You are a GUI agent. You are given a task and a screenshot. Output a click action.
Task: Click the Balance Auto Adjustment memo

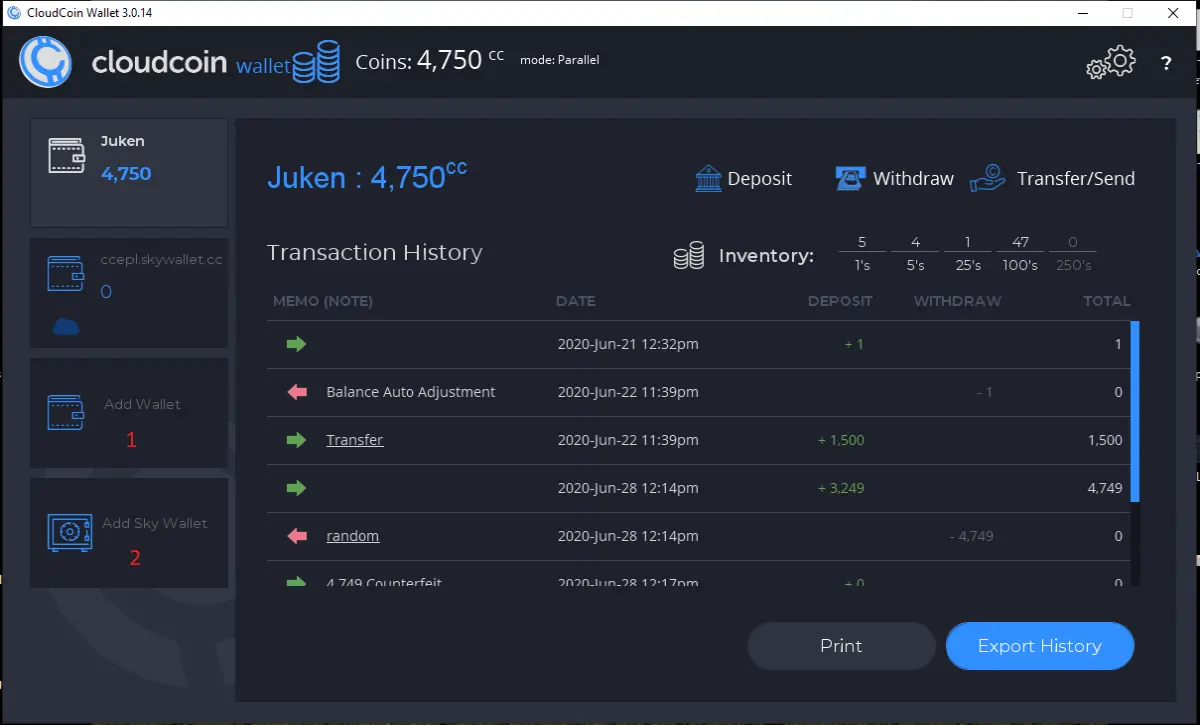[411, 392]
